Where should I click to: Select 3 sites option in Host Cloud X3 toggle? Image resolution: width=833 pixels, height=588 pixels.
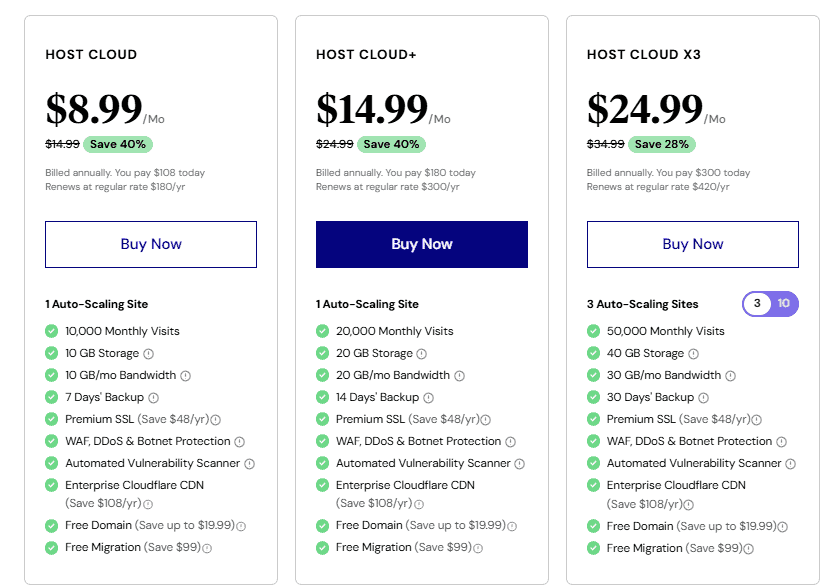click(x=757, y=304)
